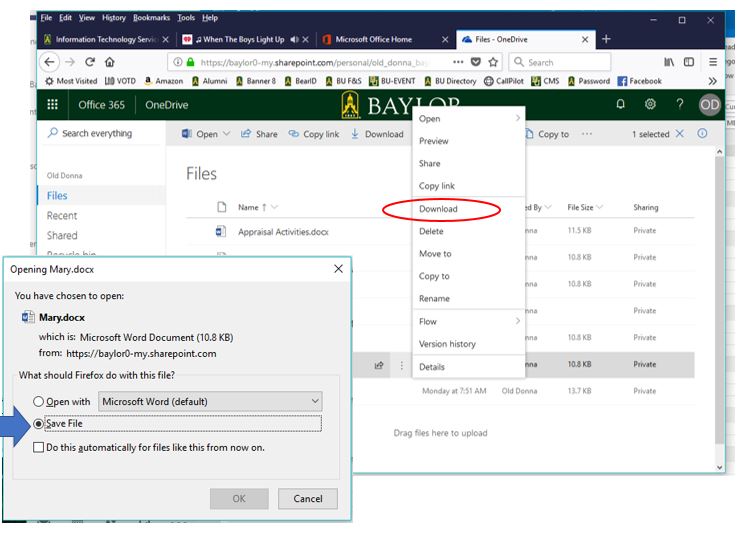Open the settings gear in OneDrive header
This screenshot has width=738, height=533.
(x=650, y=104)
